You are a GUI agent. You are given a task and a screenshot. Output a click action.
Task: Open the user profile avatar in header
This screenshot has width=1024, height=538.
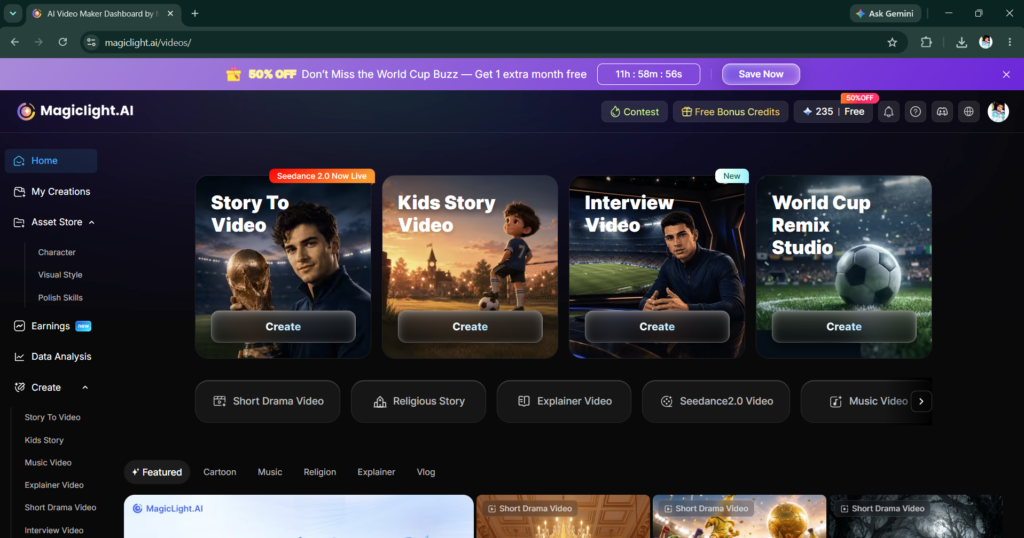point(998,112)
